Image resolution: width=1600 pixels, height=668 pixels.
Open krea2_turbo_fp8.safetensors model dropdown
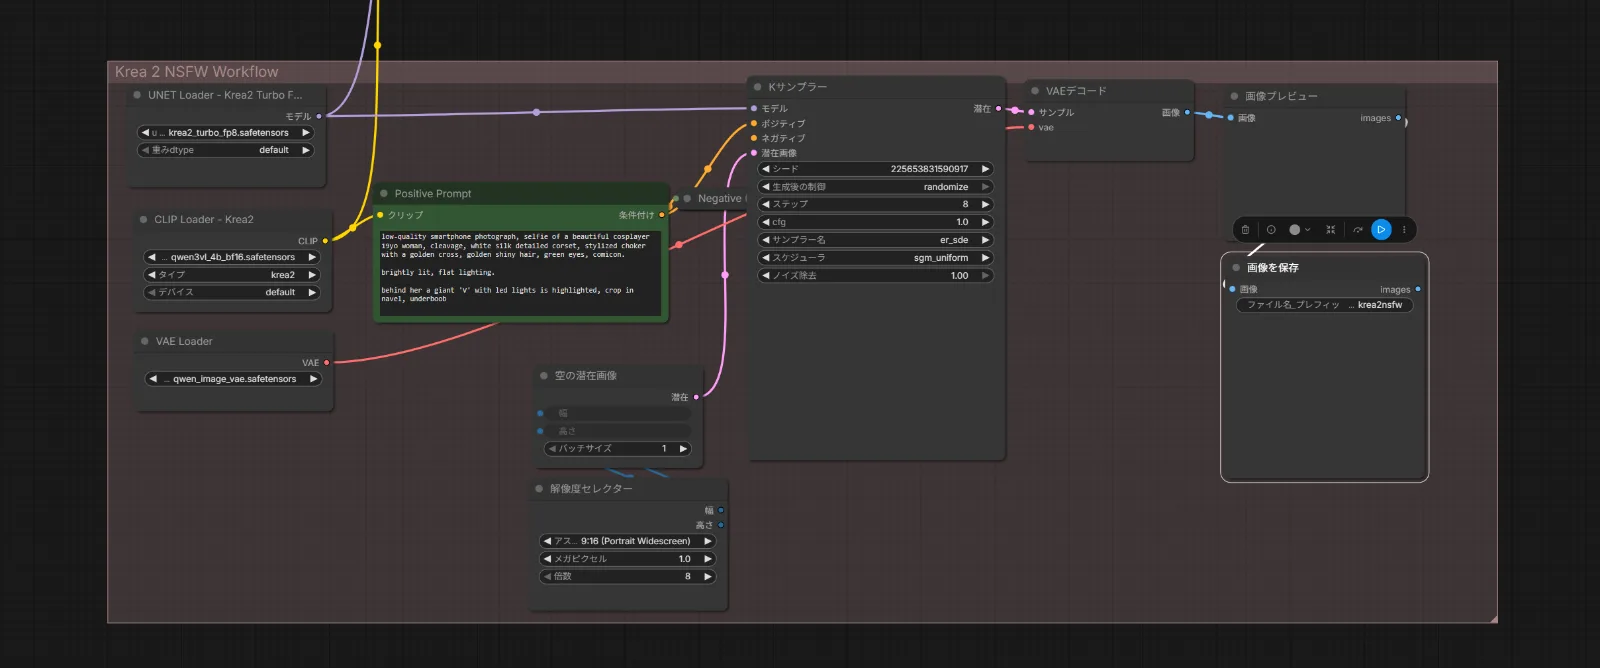[x=225, y=133]
